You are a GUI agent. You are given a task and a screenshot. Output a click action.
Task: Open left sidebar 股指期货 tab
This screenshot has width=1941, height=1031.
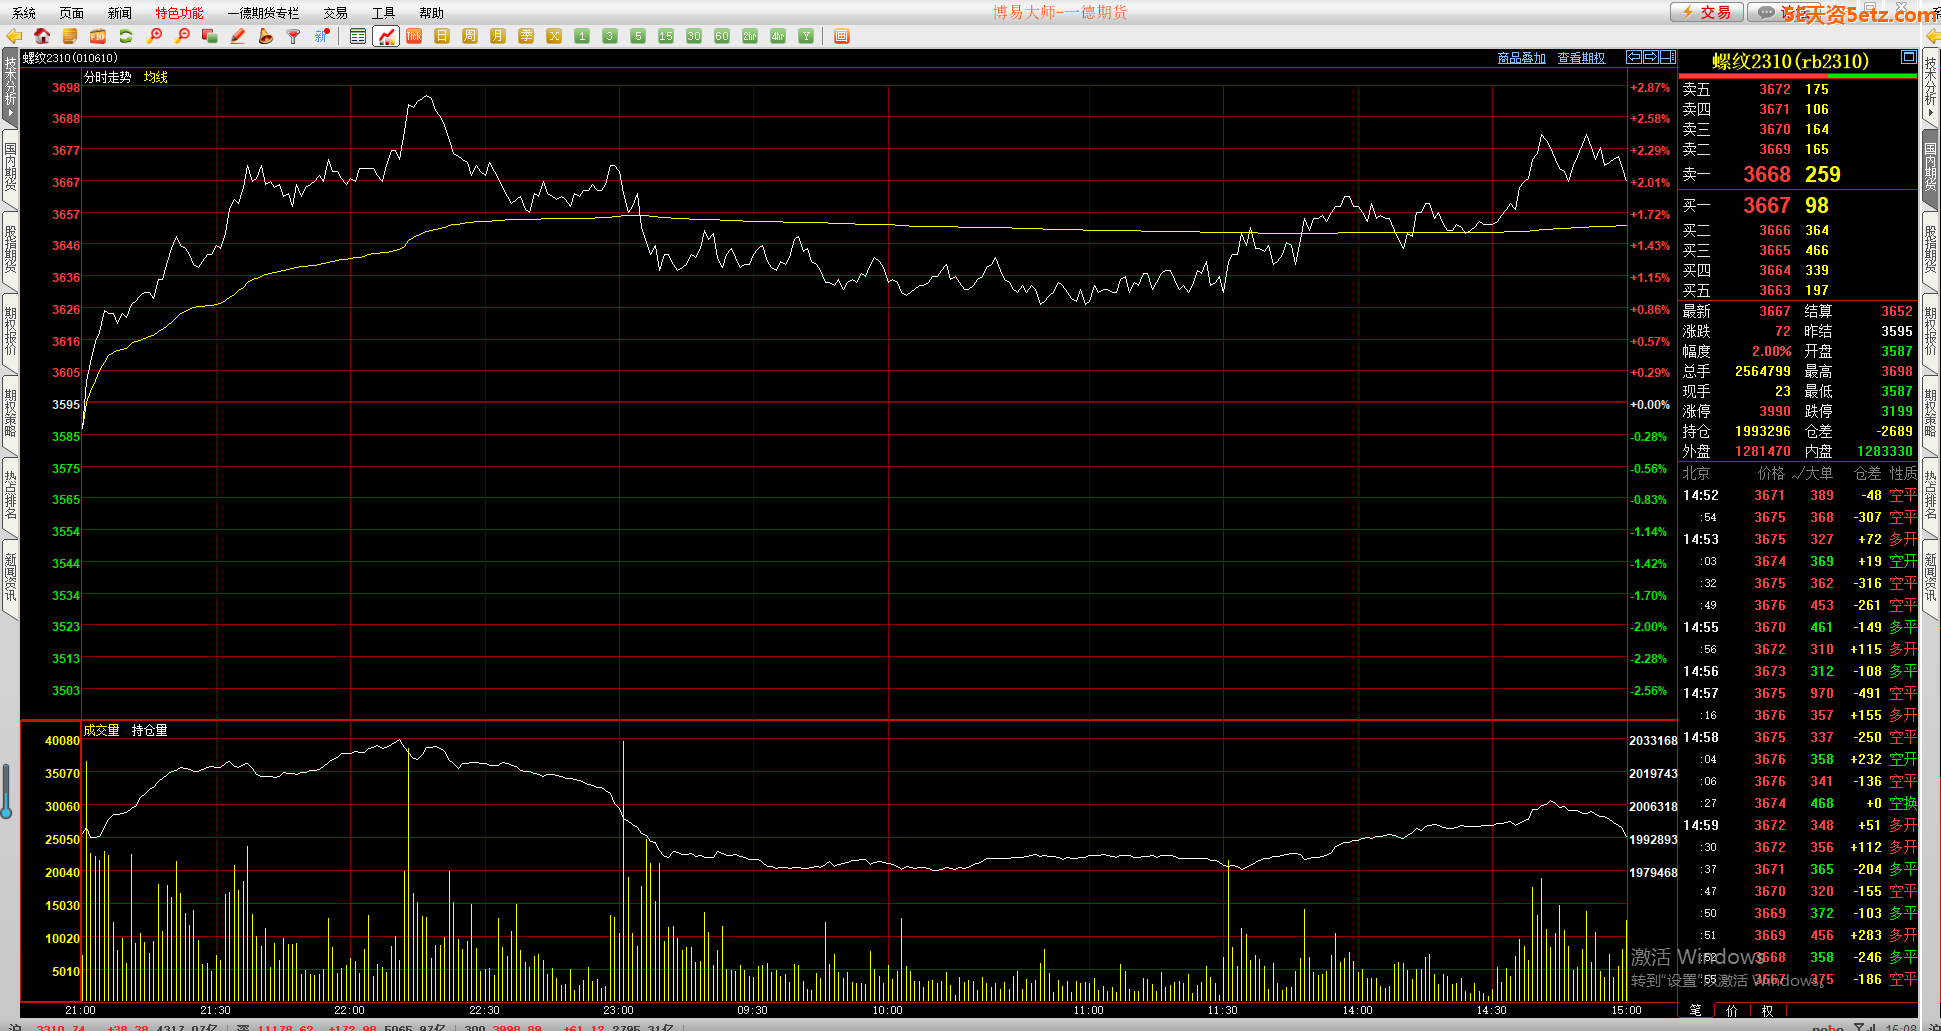[10, 249]
